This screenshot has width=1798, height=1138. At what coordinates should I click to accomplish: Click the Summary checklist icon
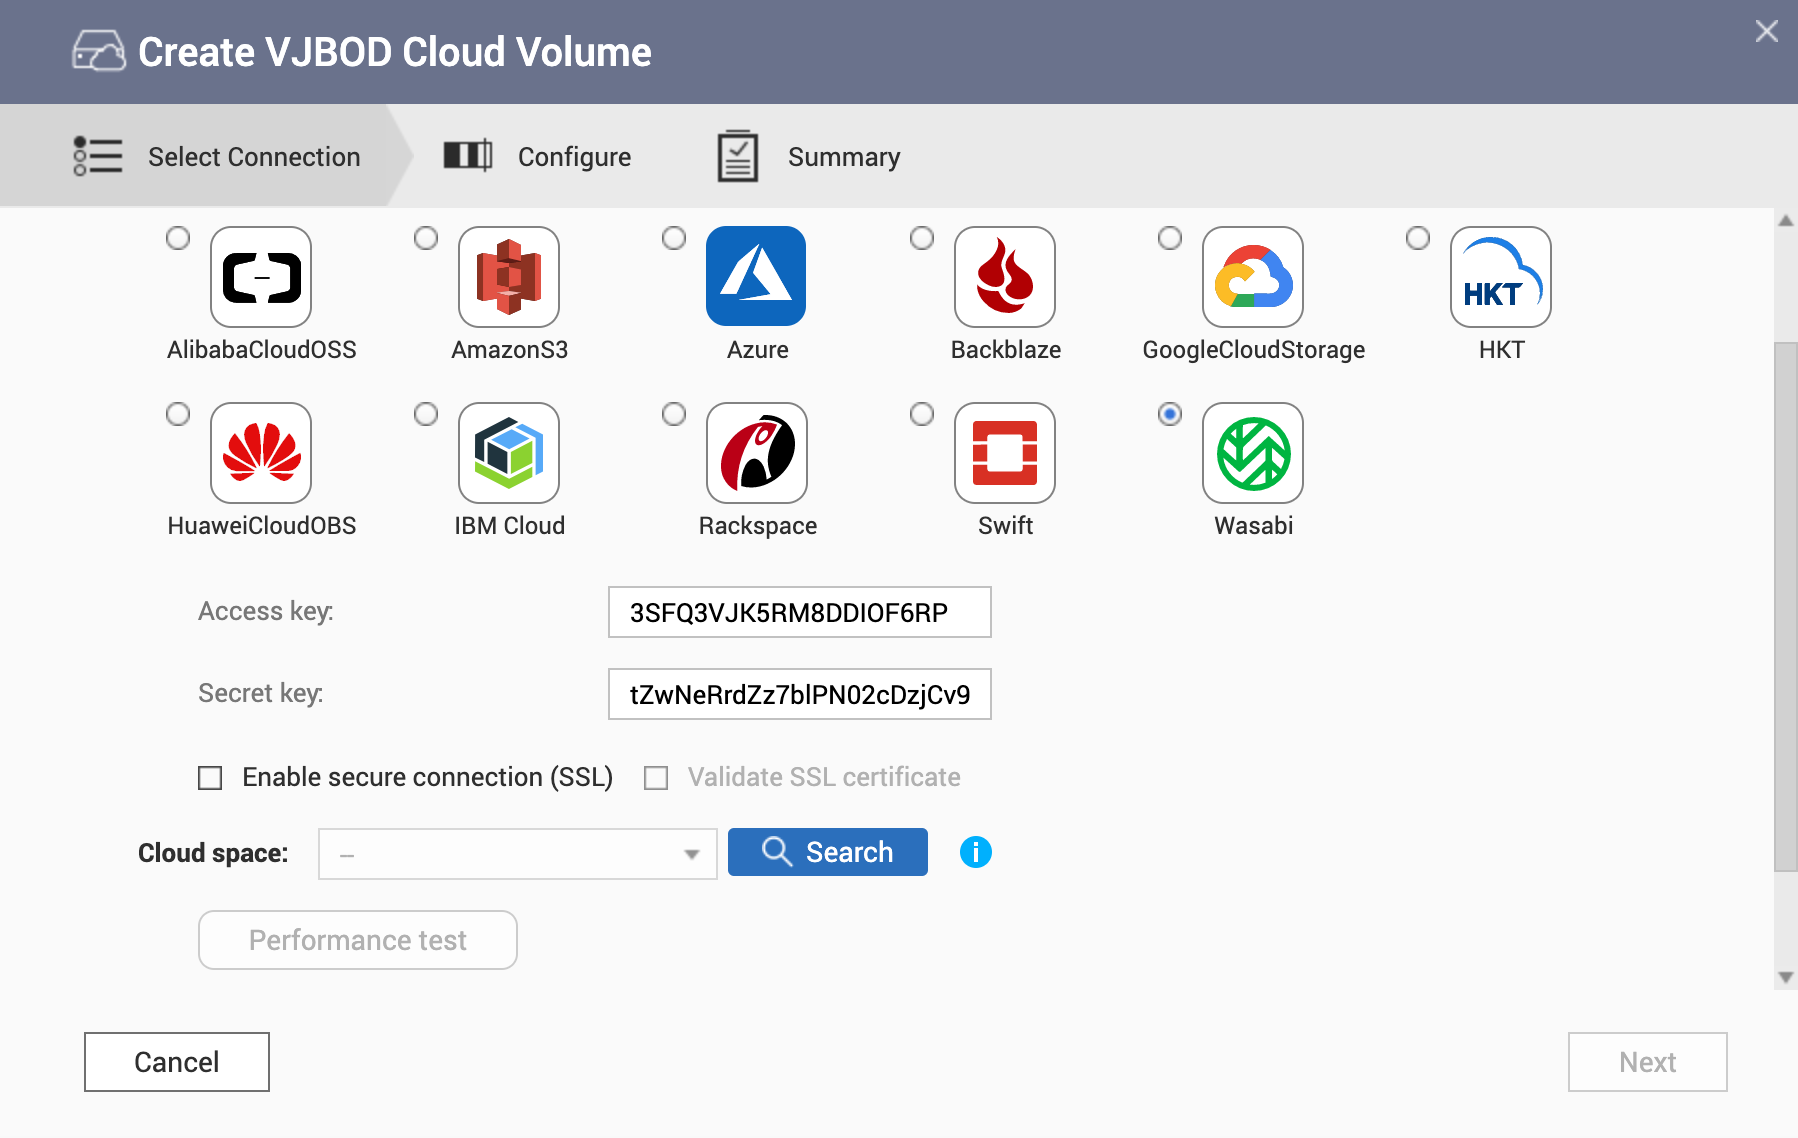[x=738, y=156]
